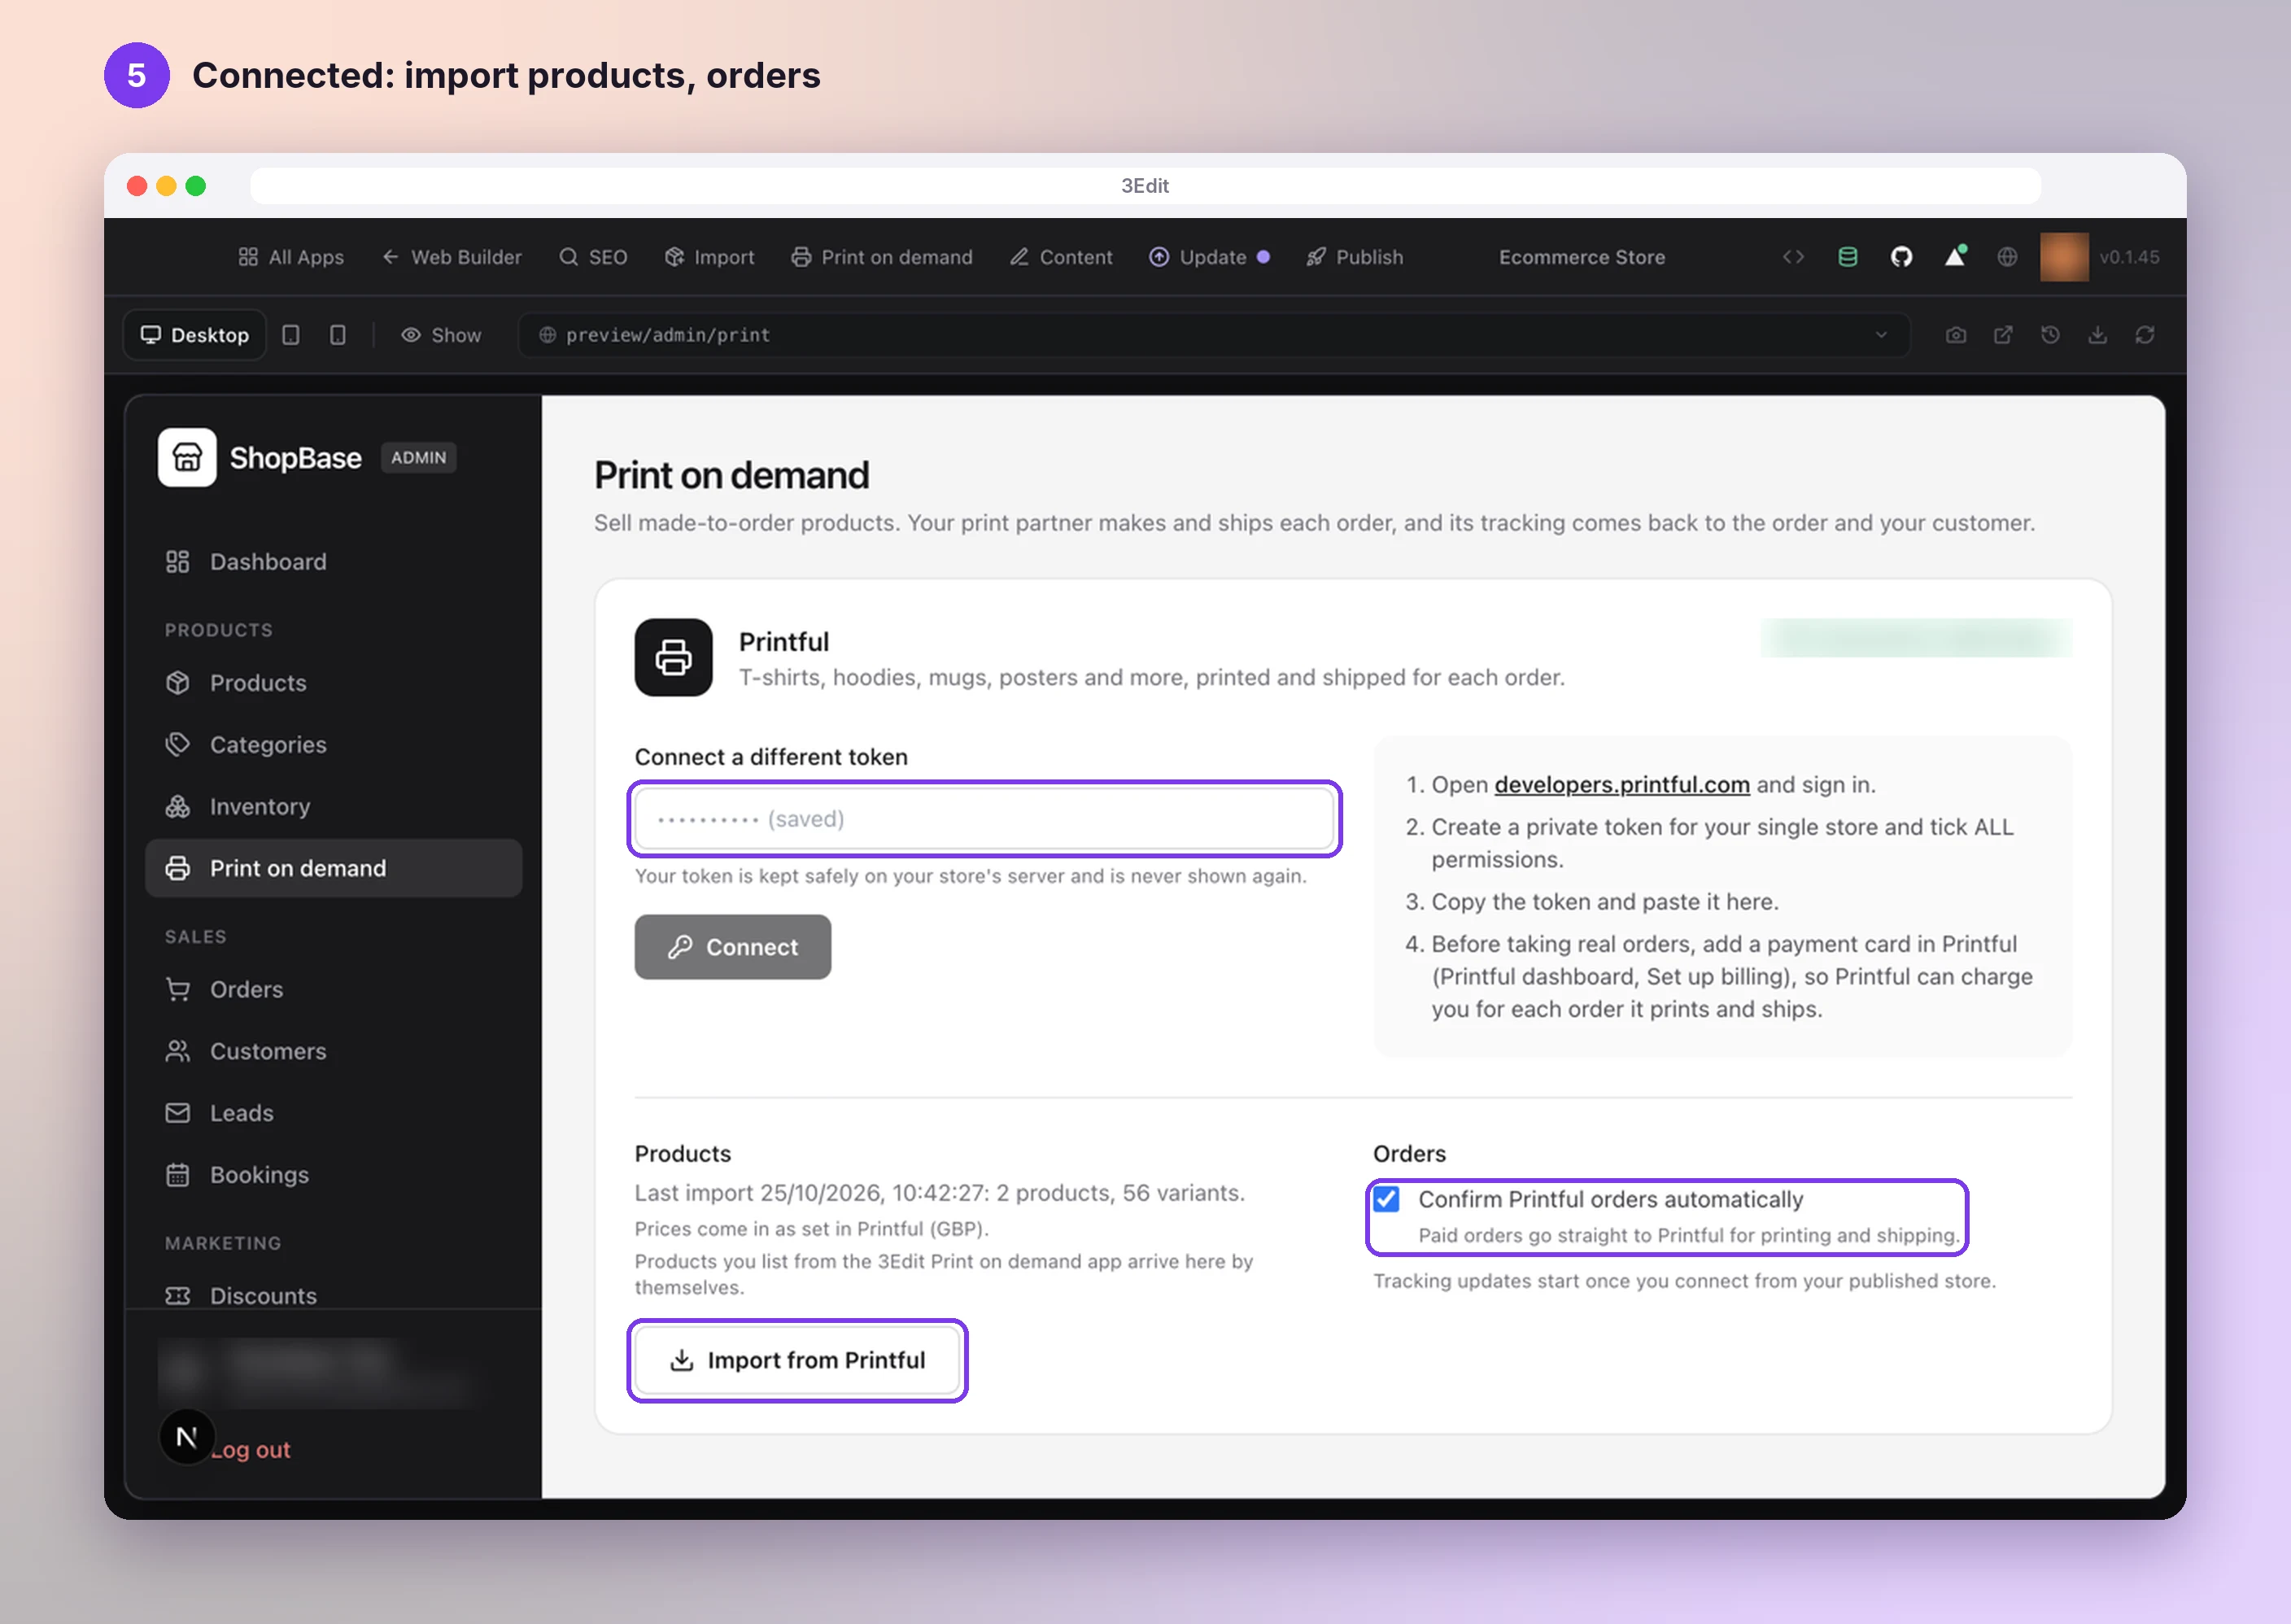Select the Desktop view toggle
This screenshot has height=1624, width=2291.
pos(195,335)
